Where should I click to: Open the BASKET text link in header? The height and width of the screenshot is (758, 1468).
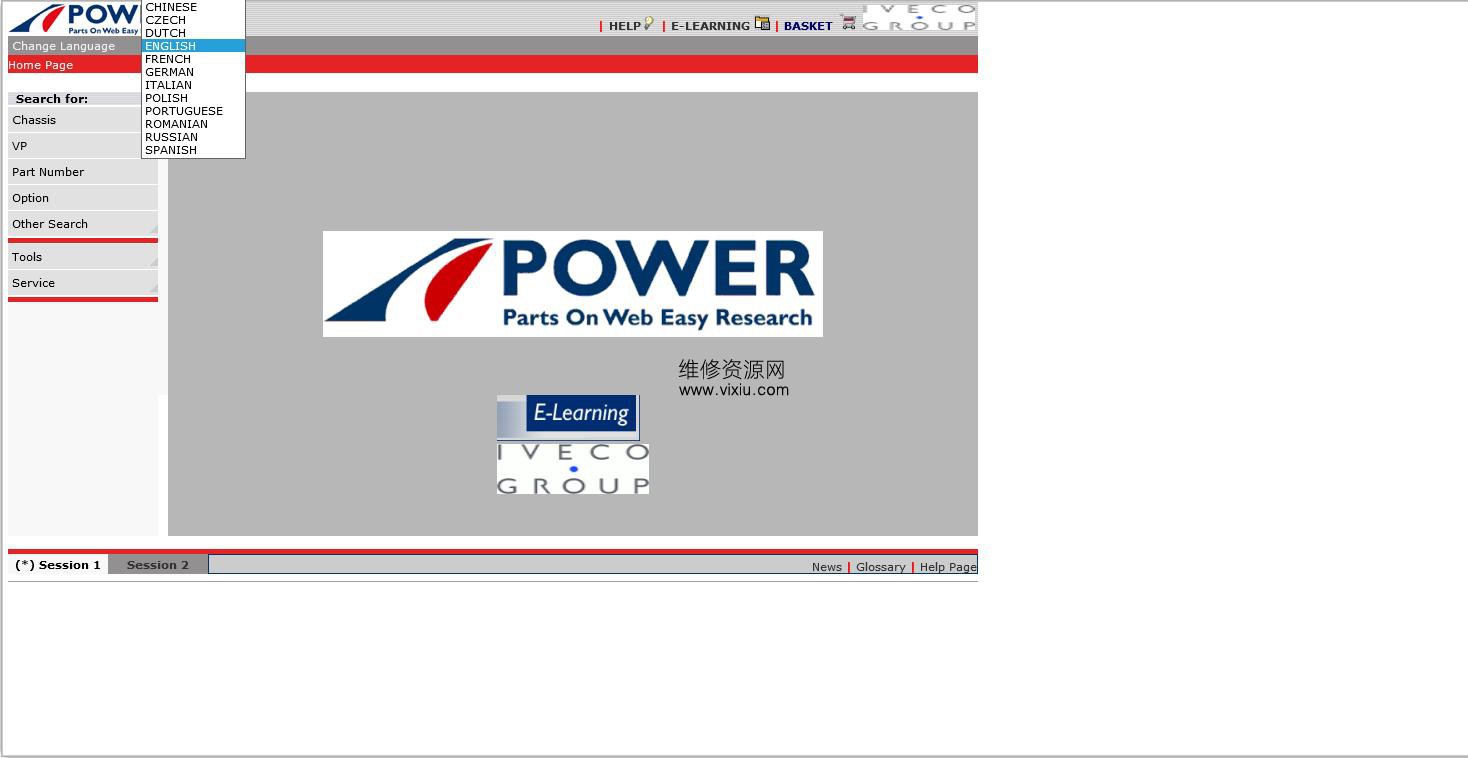pos(808,26)
